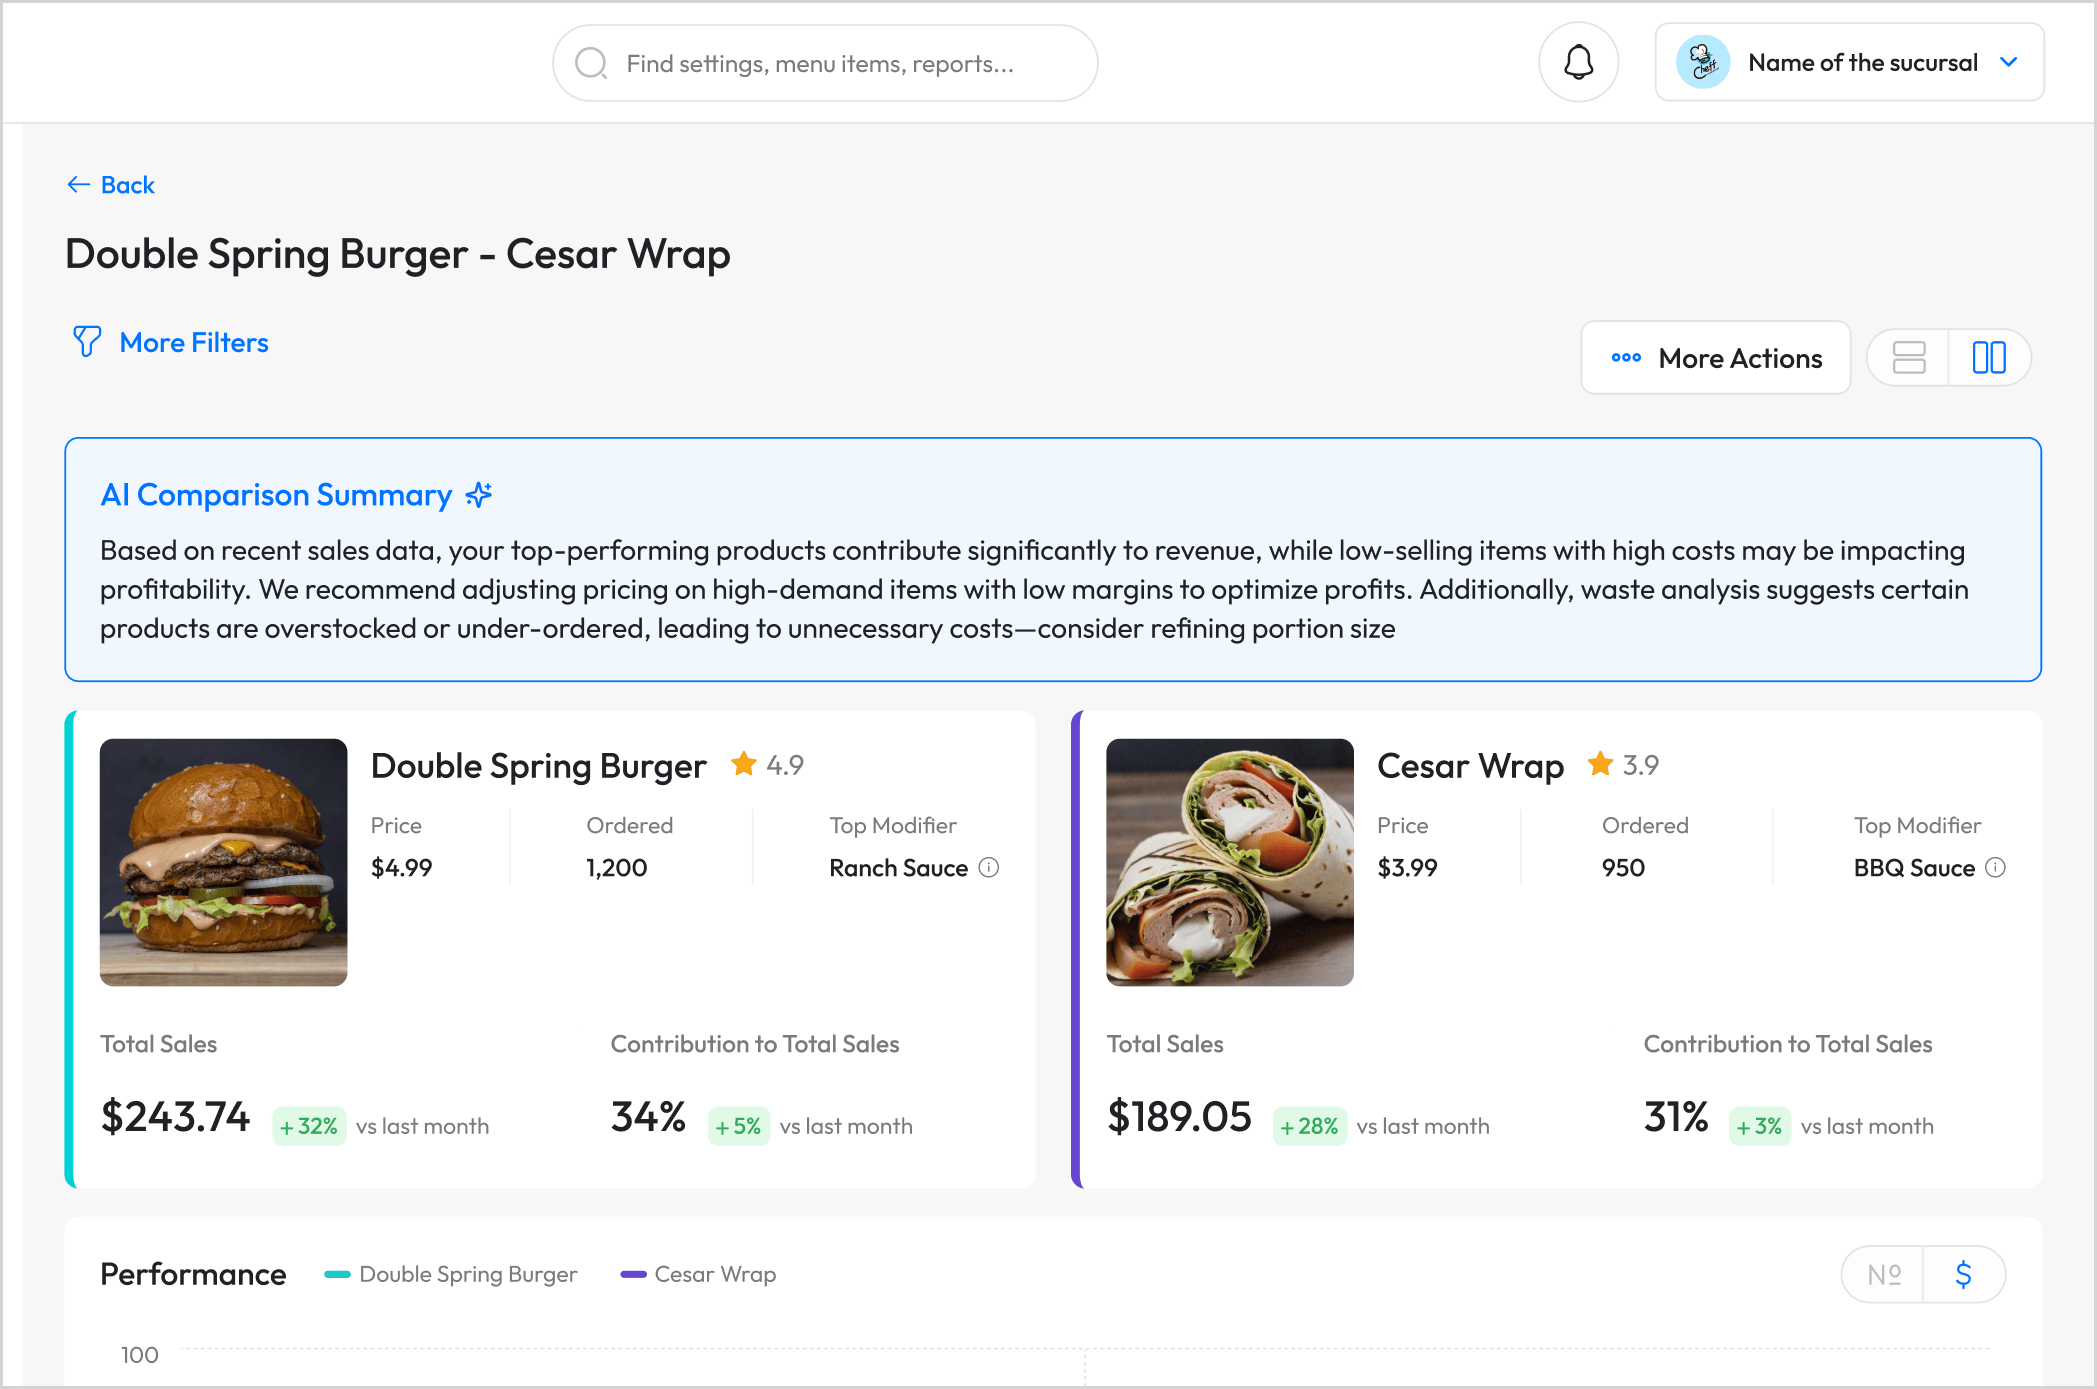Click the More Filters funnel icon
The height and width of the screenshot is (1389, 2097).
point(87,342)
